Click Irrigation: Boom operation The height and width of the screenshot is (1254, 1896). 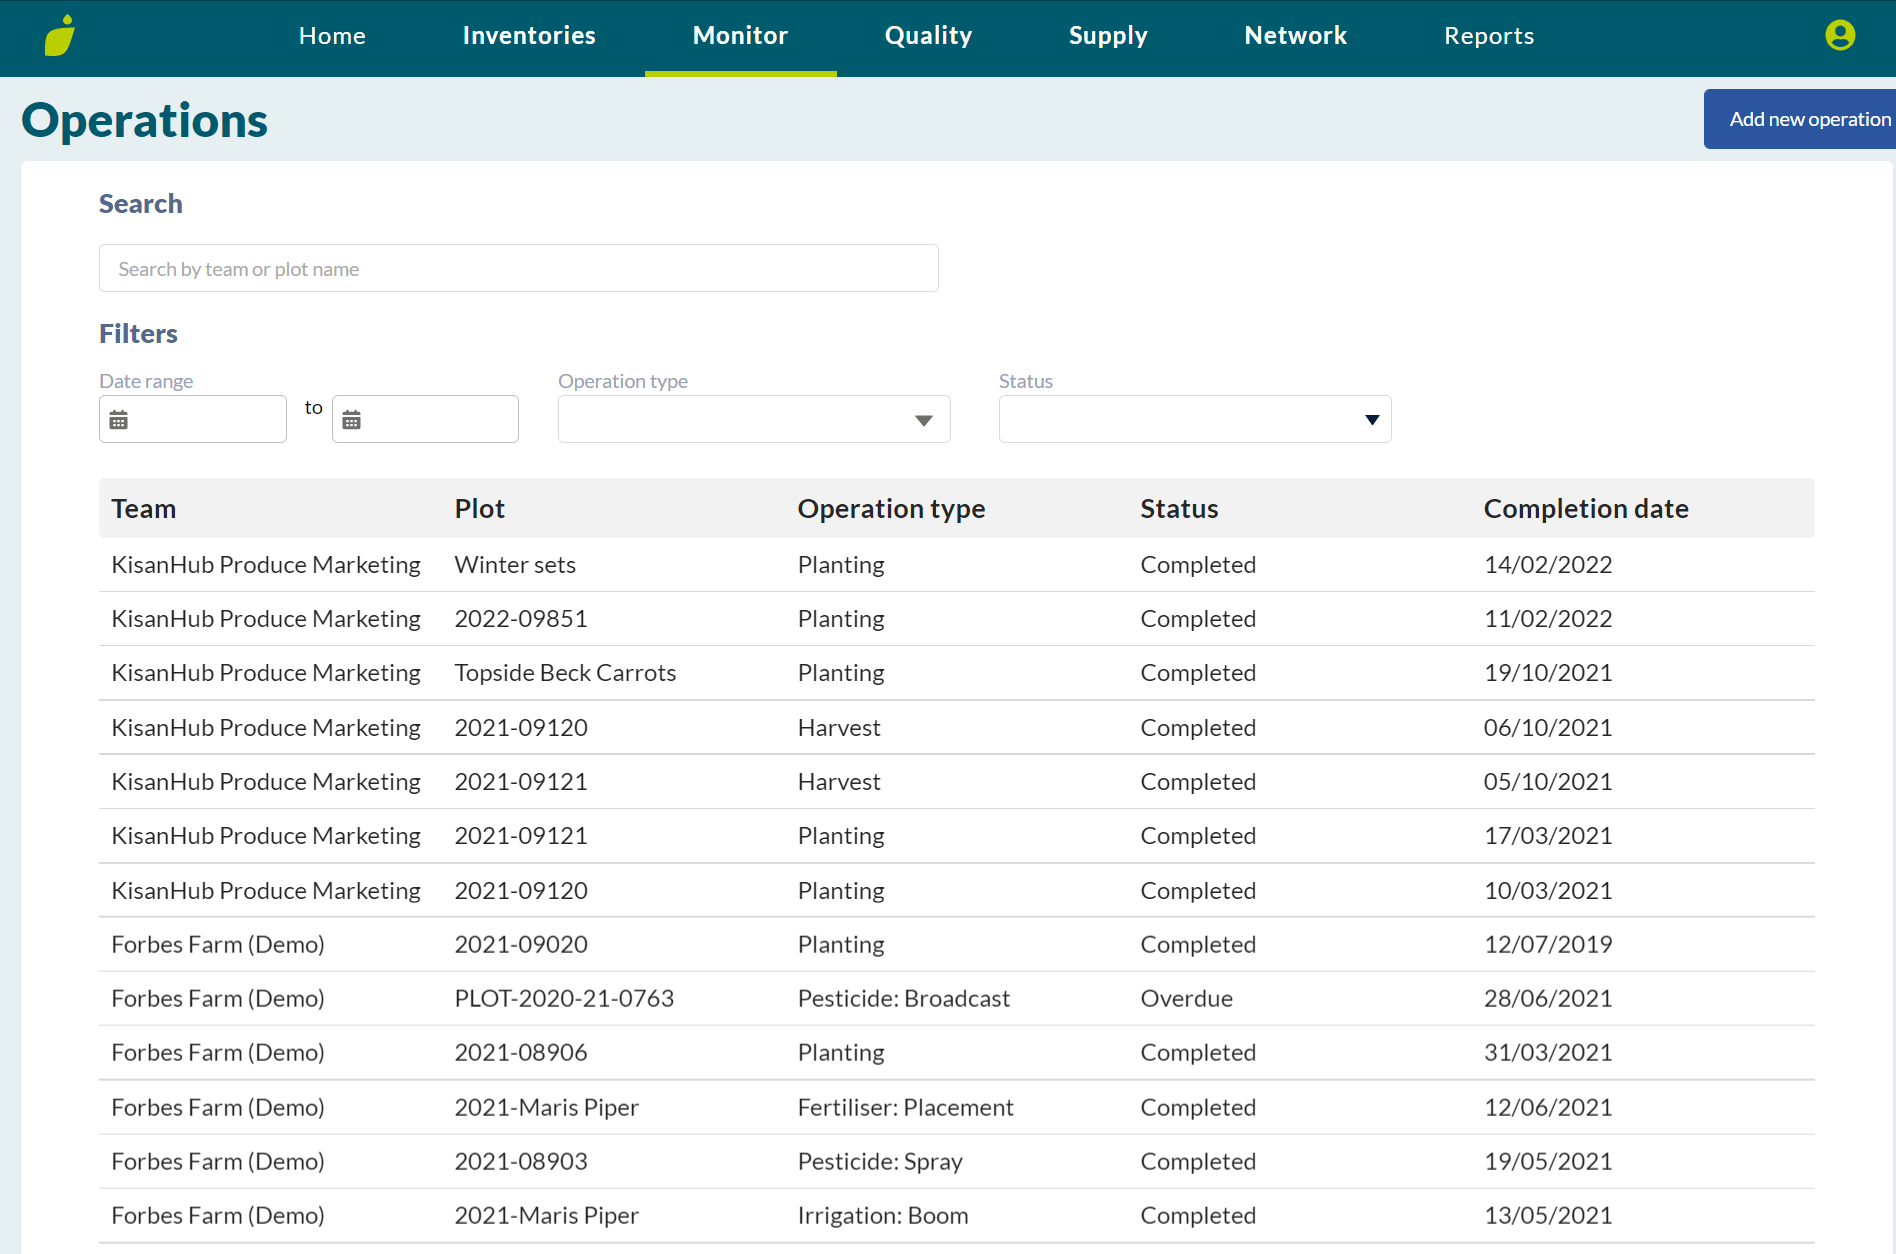click(x=883, y=1216)
